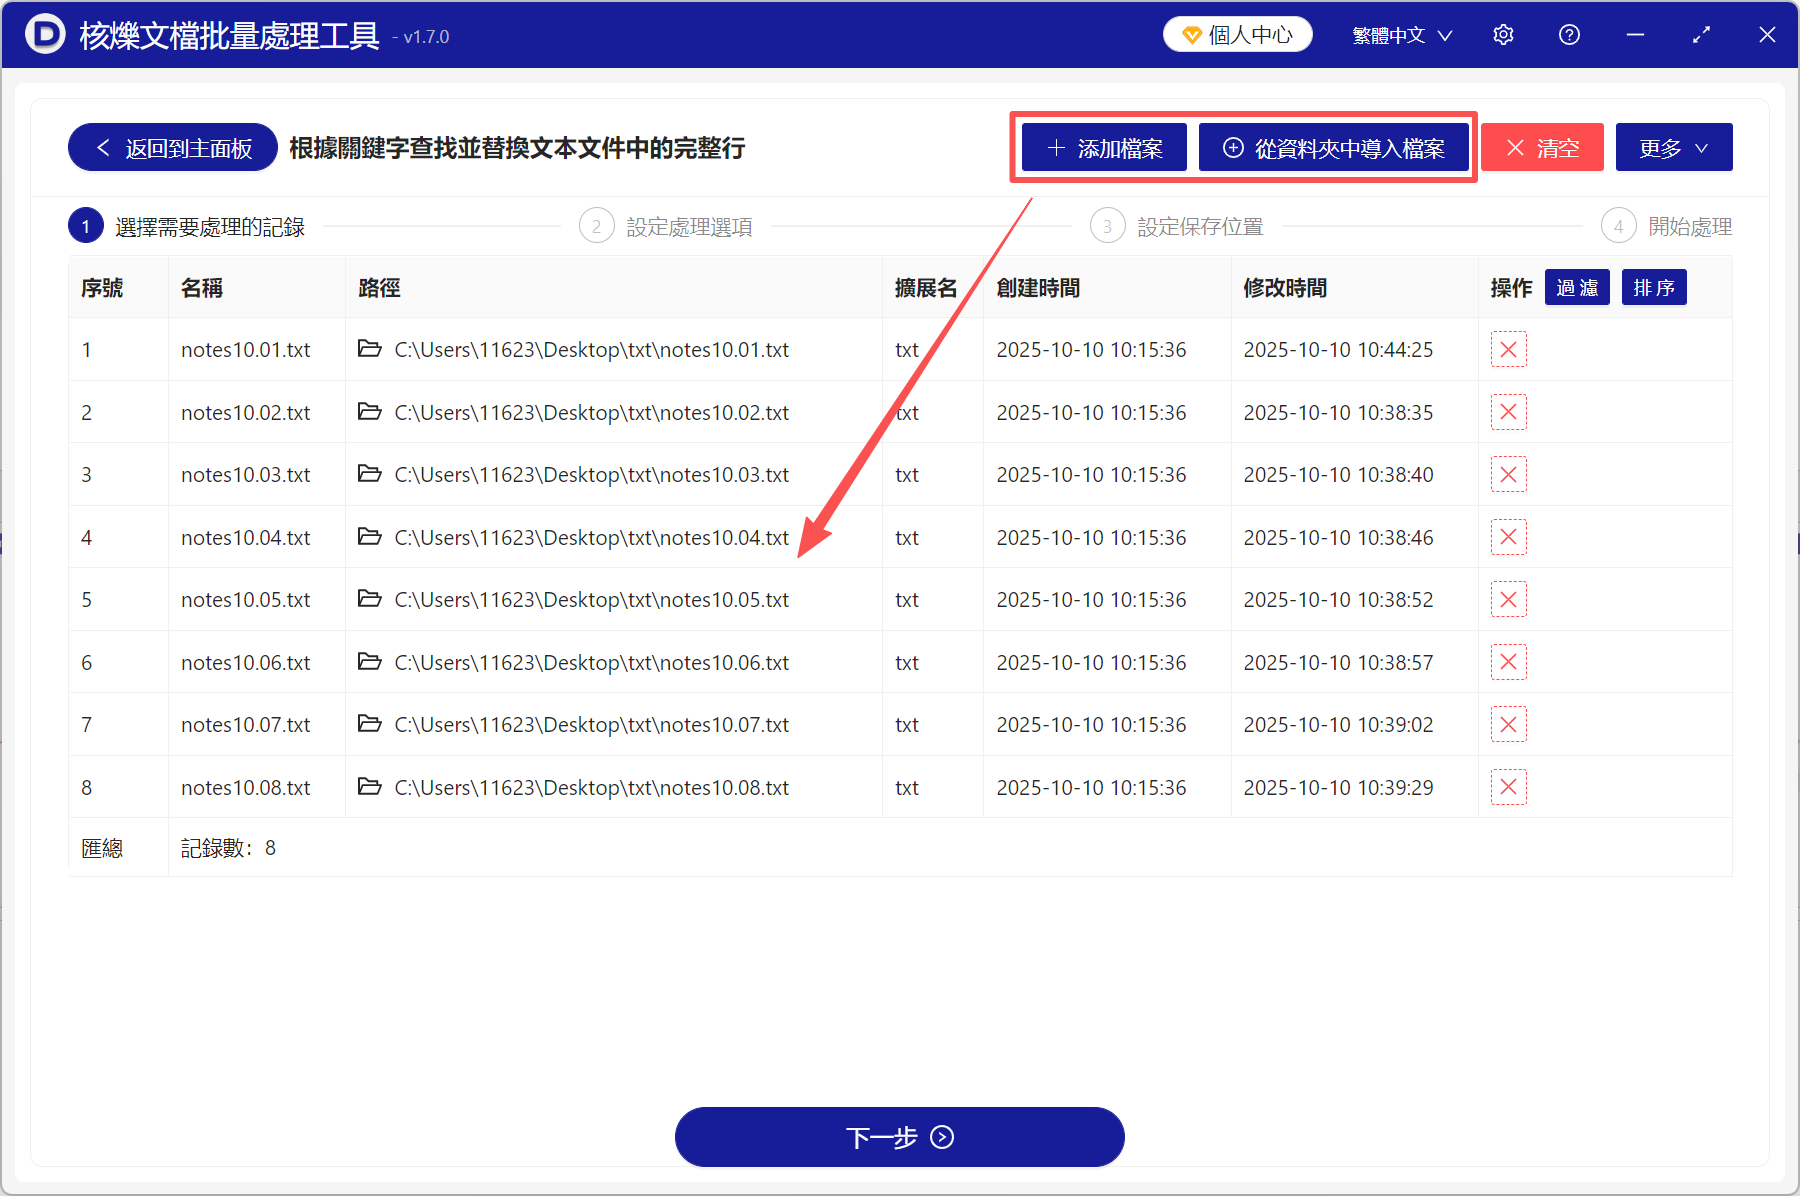The image size is (1800, 1196).
Task: Import files using 從資料夾中導入檔案
Action: [x=1335, y=147]
